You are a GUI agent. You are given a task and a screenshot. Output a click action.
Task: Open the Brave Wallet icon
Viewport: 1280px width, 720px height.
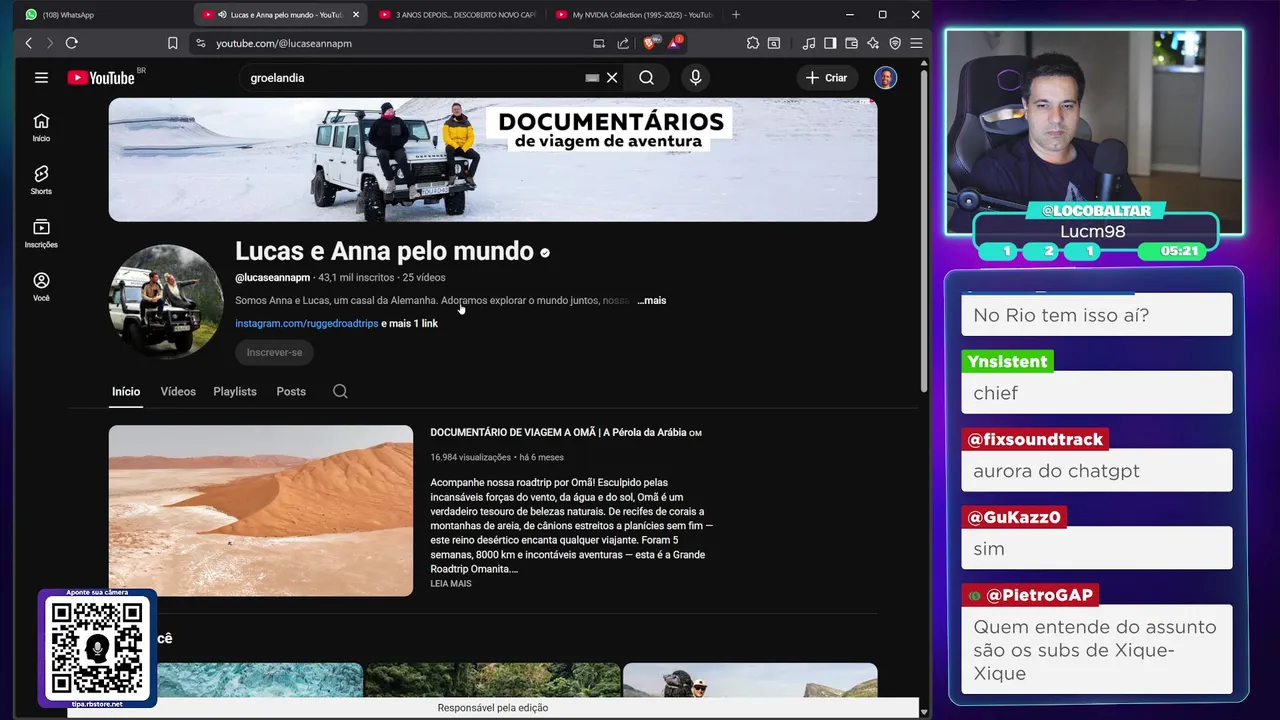pyautogui.click(x=852, y=43)
